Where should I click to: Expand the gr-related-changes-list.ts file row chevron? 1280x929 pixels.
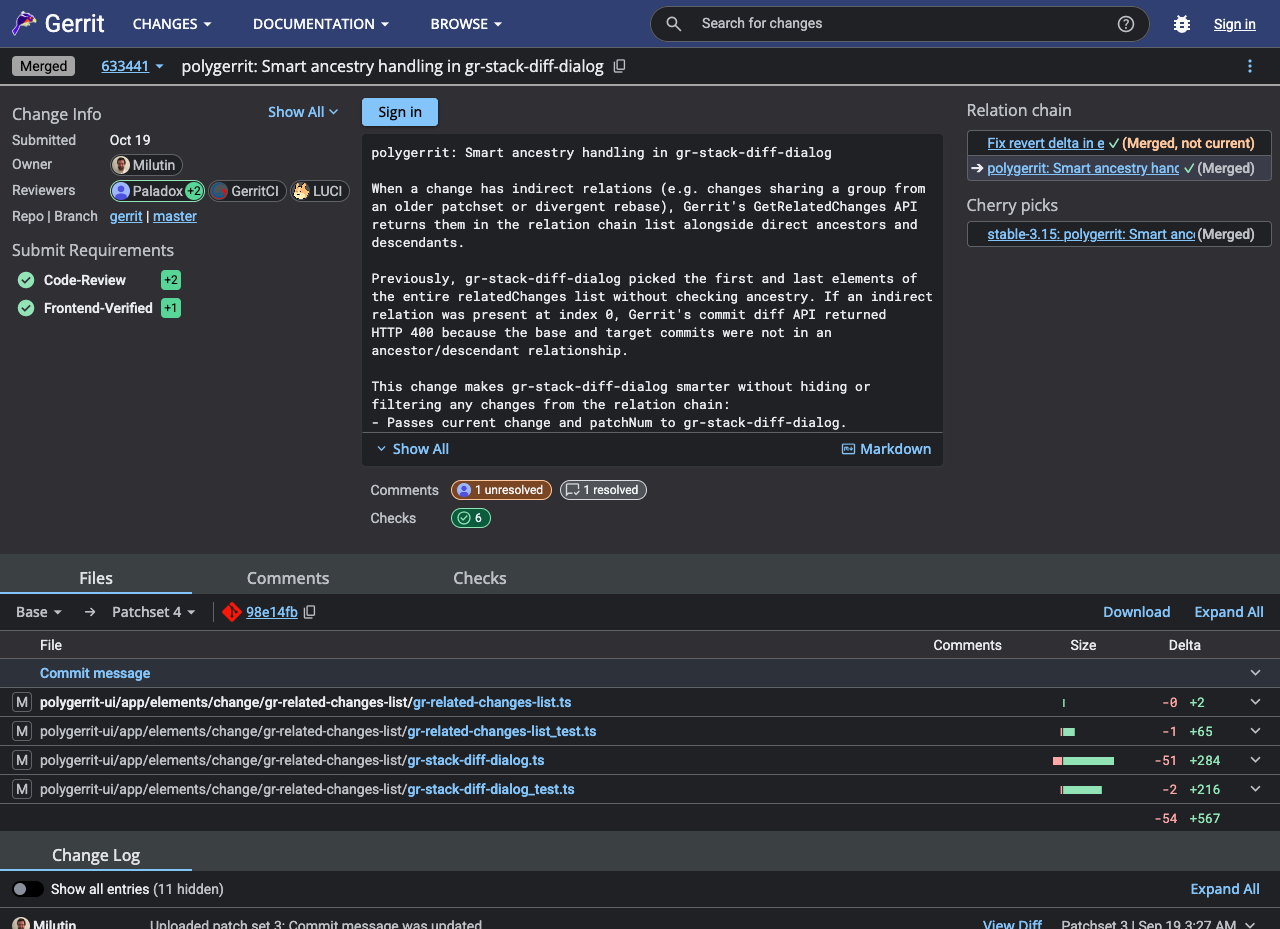[1256, 702]
